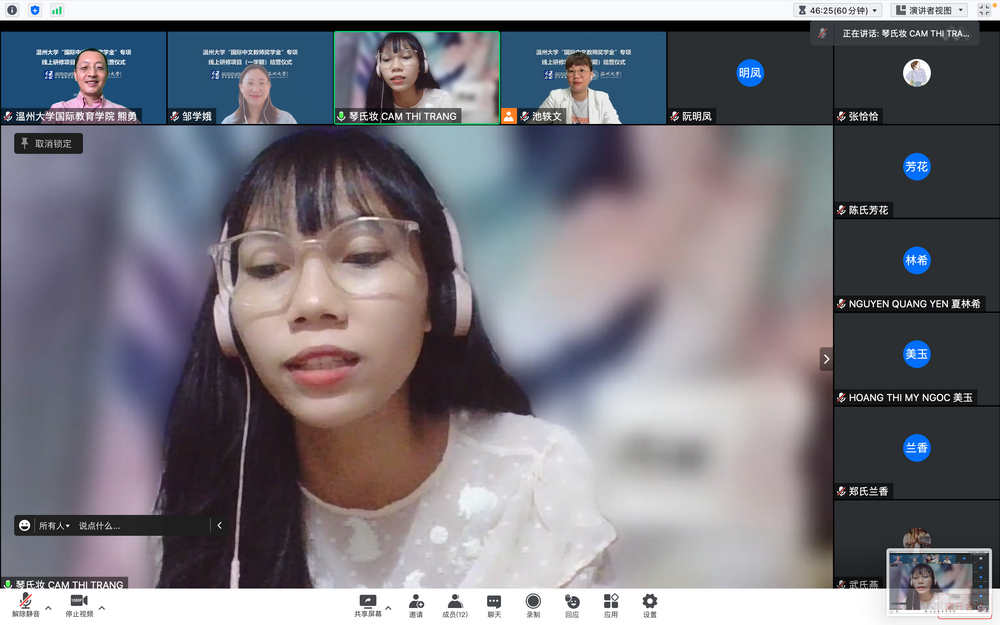The image size is (1000, 625).
Task: Open the 应用 apps icon
Action: tap(611, 601)
